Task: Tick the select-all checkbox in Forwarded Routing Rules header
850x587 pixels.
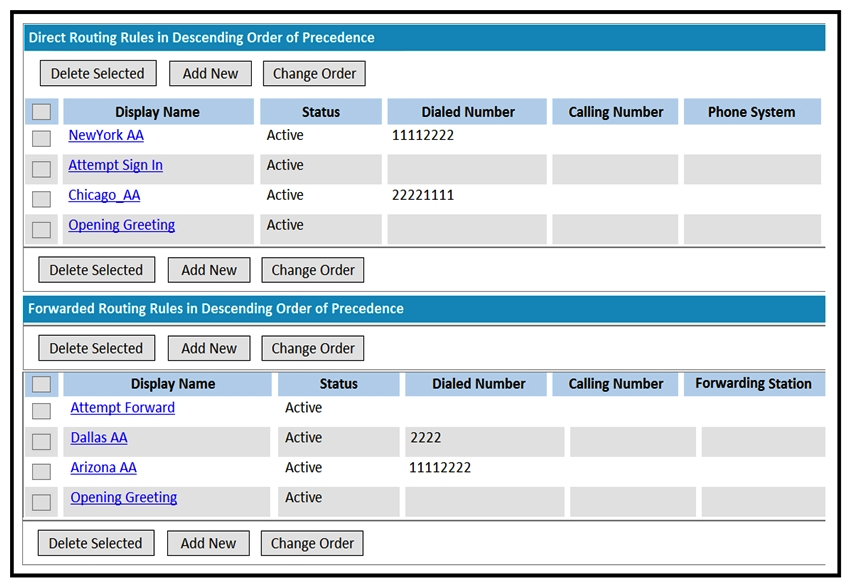Action: coord(41,384)
